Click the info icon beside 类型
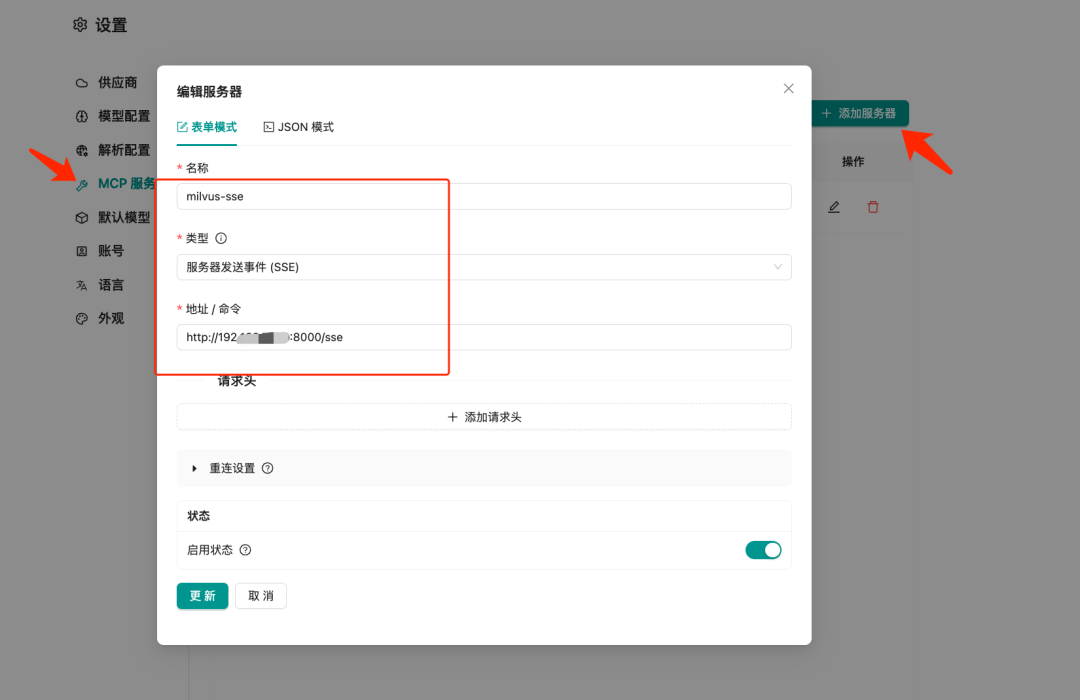 point(221,238)
